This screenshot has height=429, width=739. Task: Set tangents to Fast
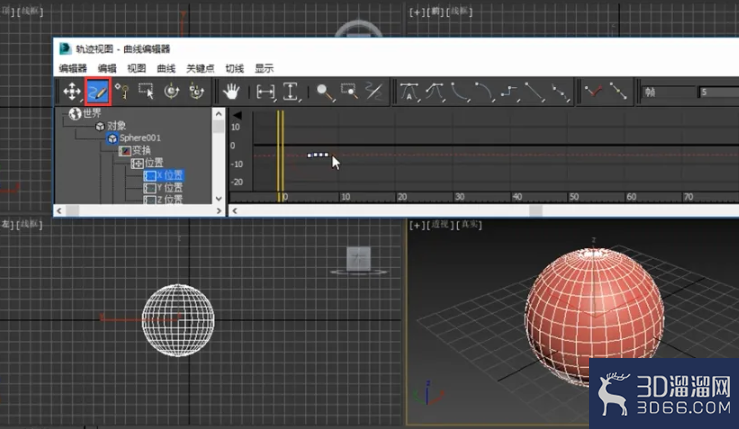(x=460, y=91)
